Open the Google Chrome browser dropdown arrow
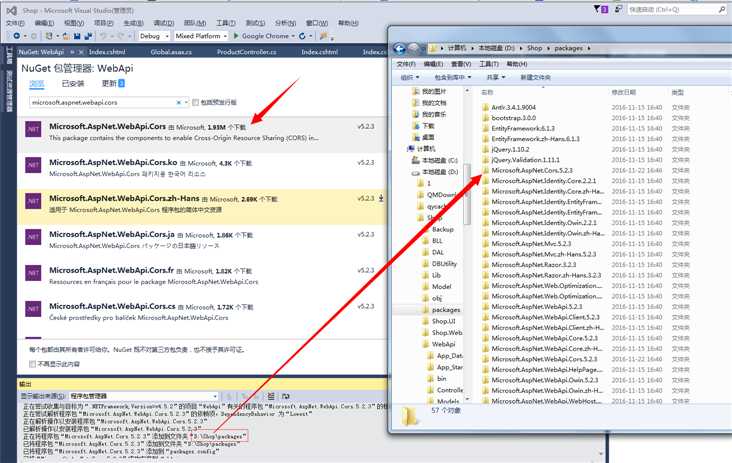This screenshot has width=732, height=463. (x=293, y=36)
